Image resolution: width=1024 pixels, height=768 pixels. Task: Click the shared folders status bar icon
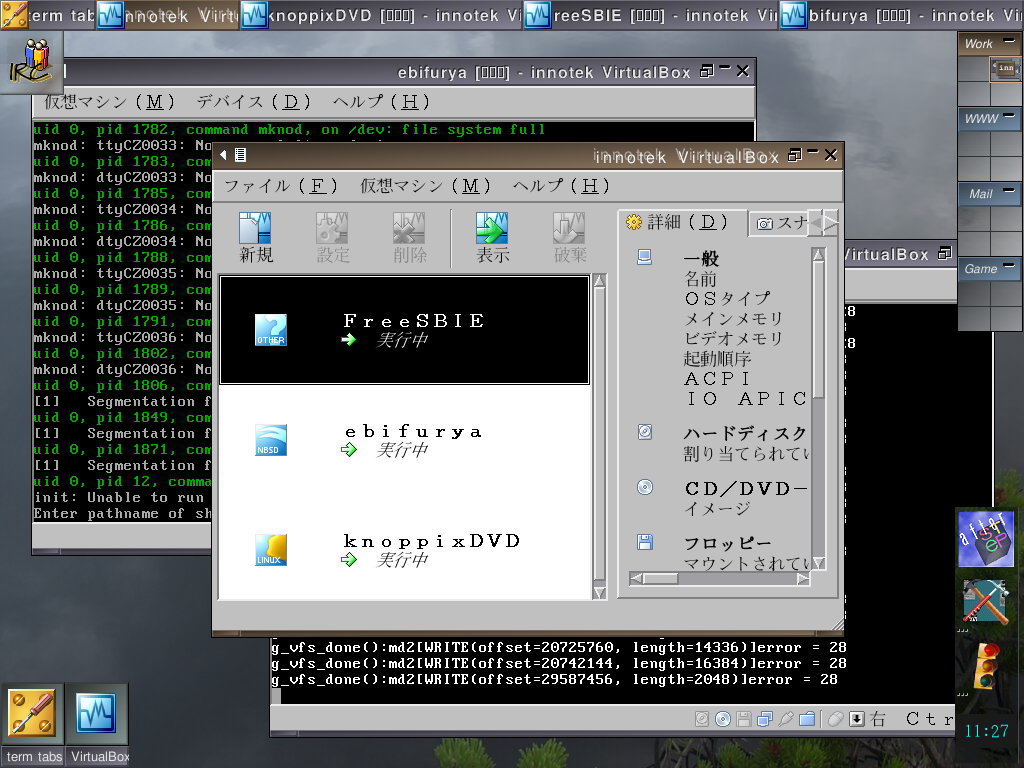tap(807, 719)
